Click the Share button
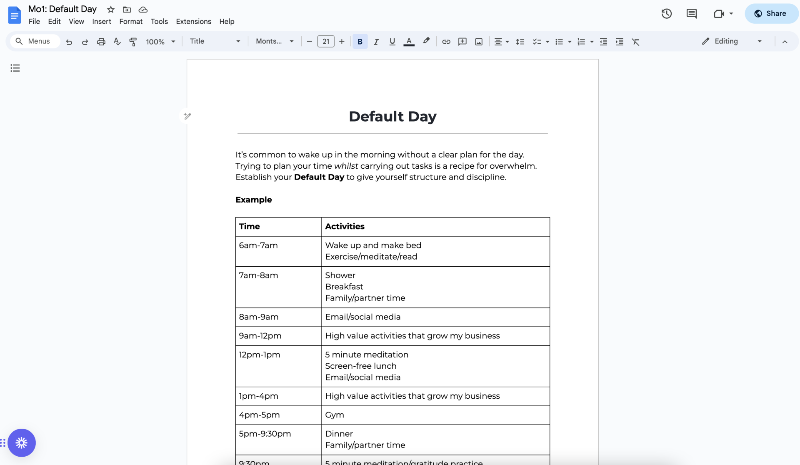Screen dimensions: 800x465 pyautogui.click(x=770, y=14)
